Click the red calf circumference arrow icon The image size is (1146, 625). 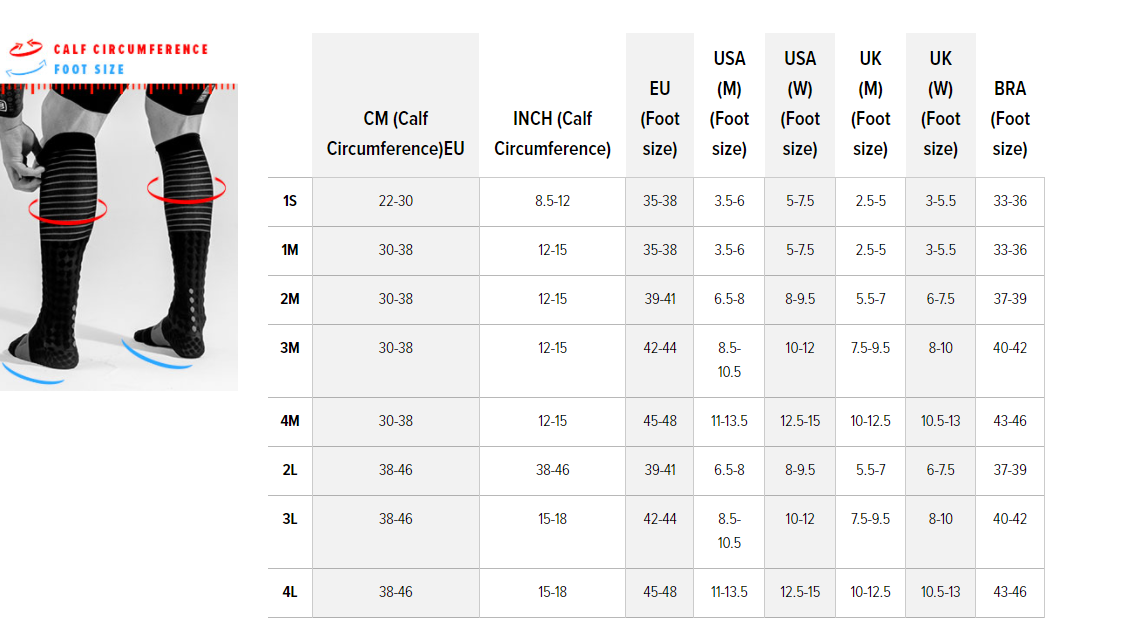[x=26, y=48]
